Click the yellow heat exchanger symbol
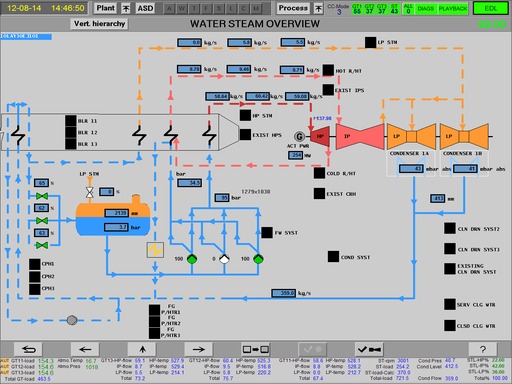Viewport: 512px width, 384px height. pos(155,250)
